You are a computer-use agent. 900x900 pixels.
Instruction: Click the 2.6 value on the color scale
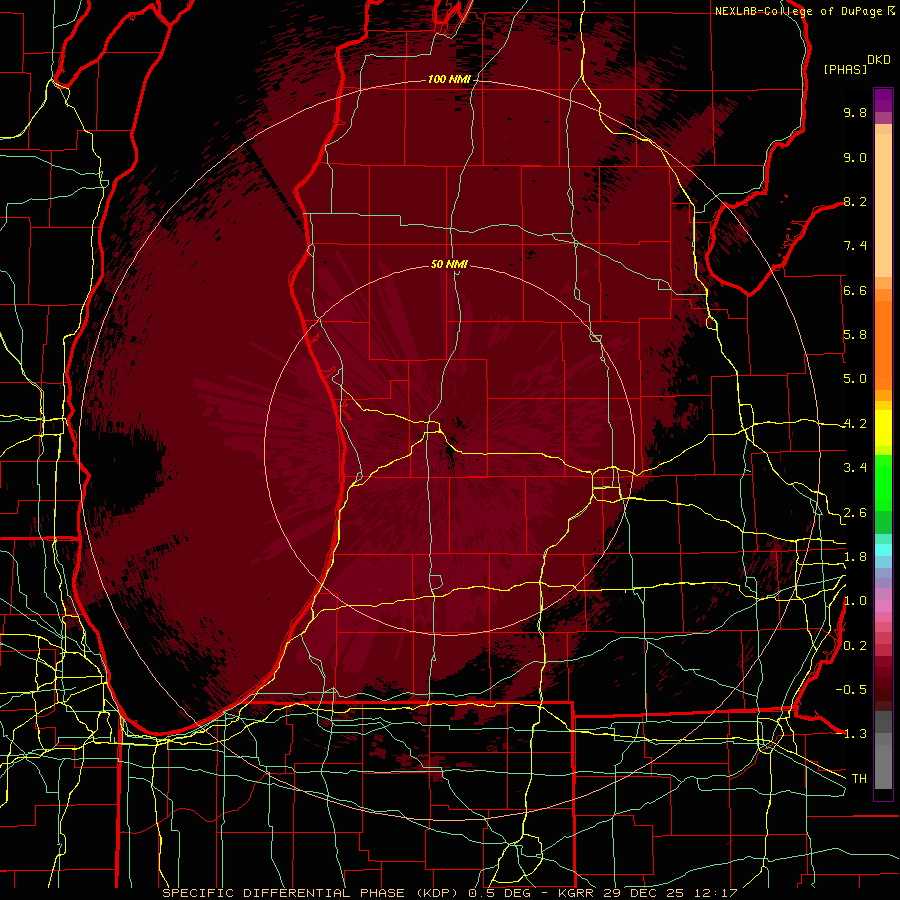[855, 513]
